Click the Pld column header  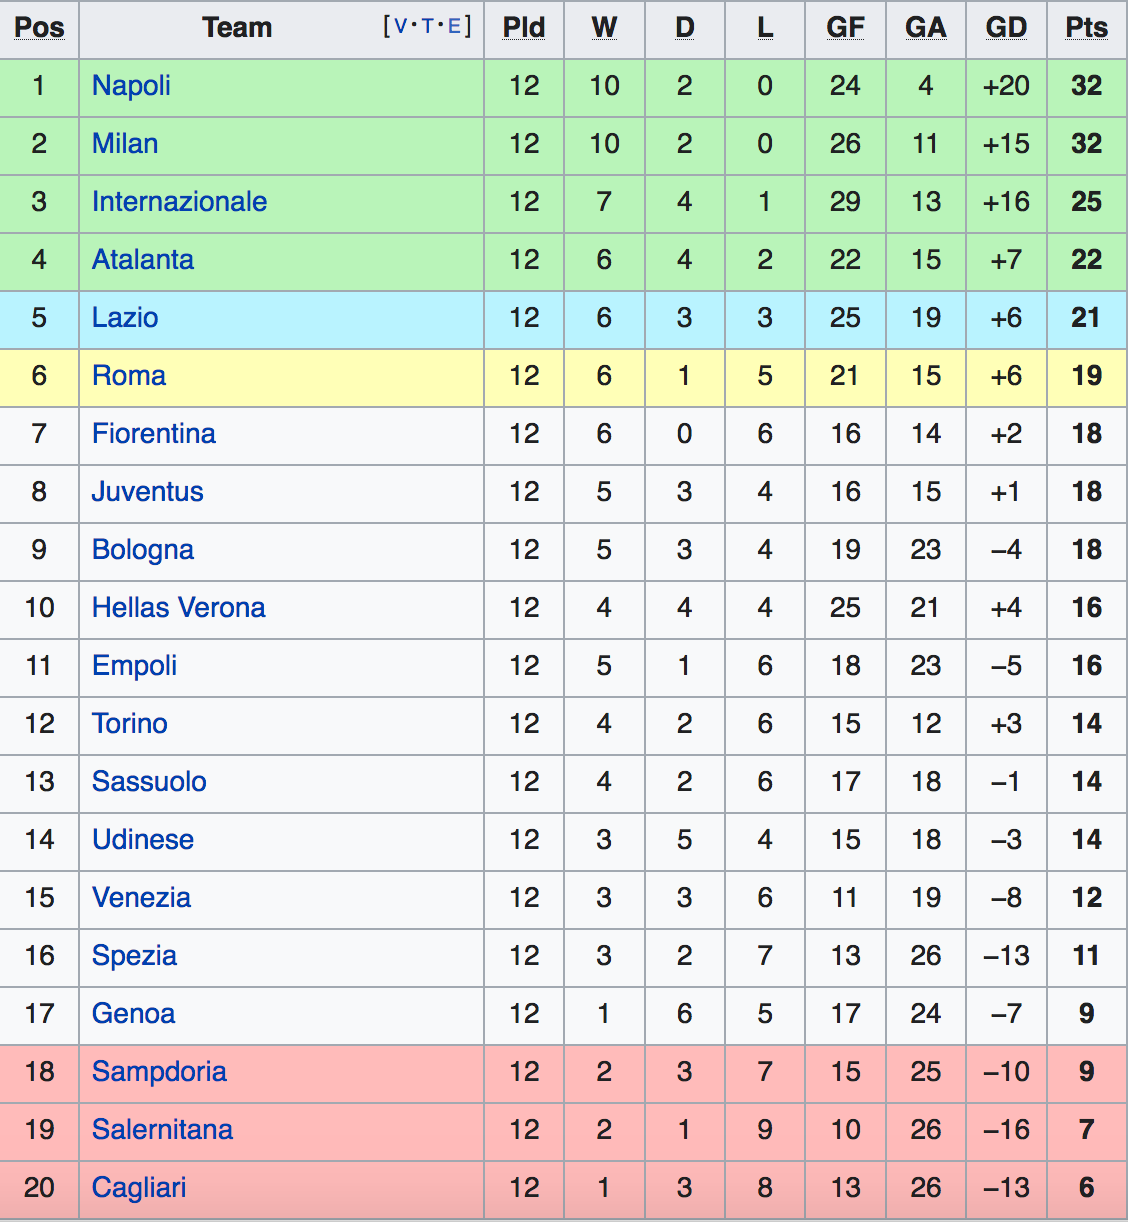(x=524, y=28)
